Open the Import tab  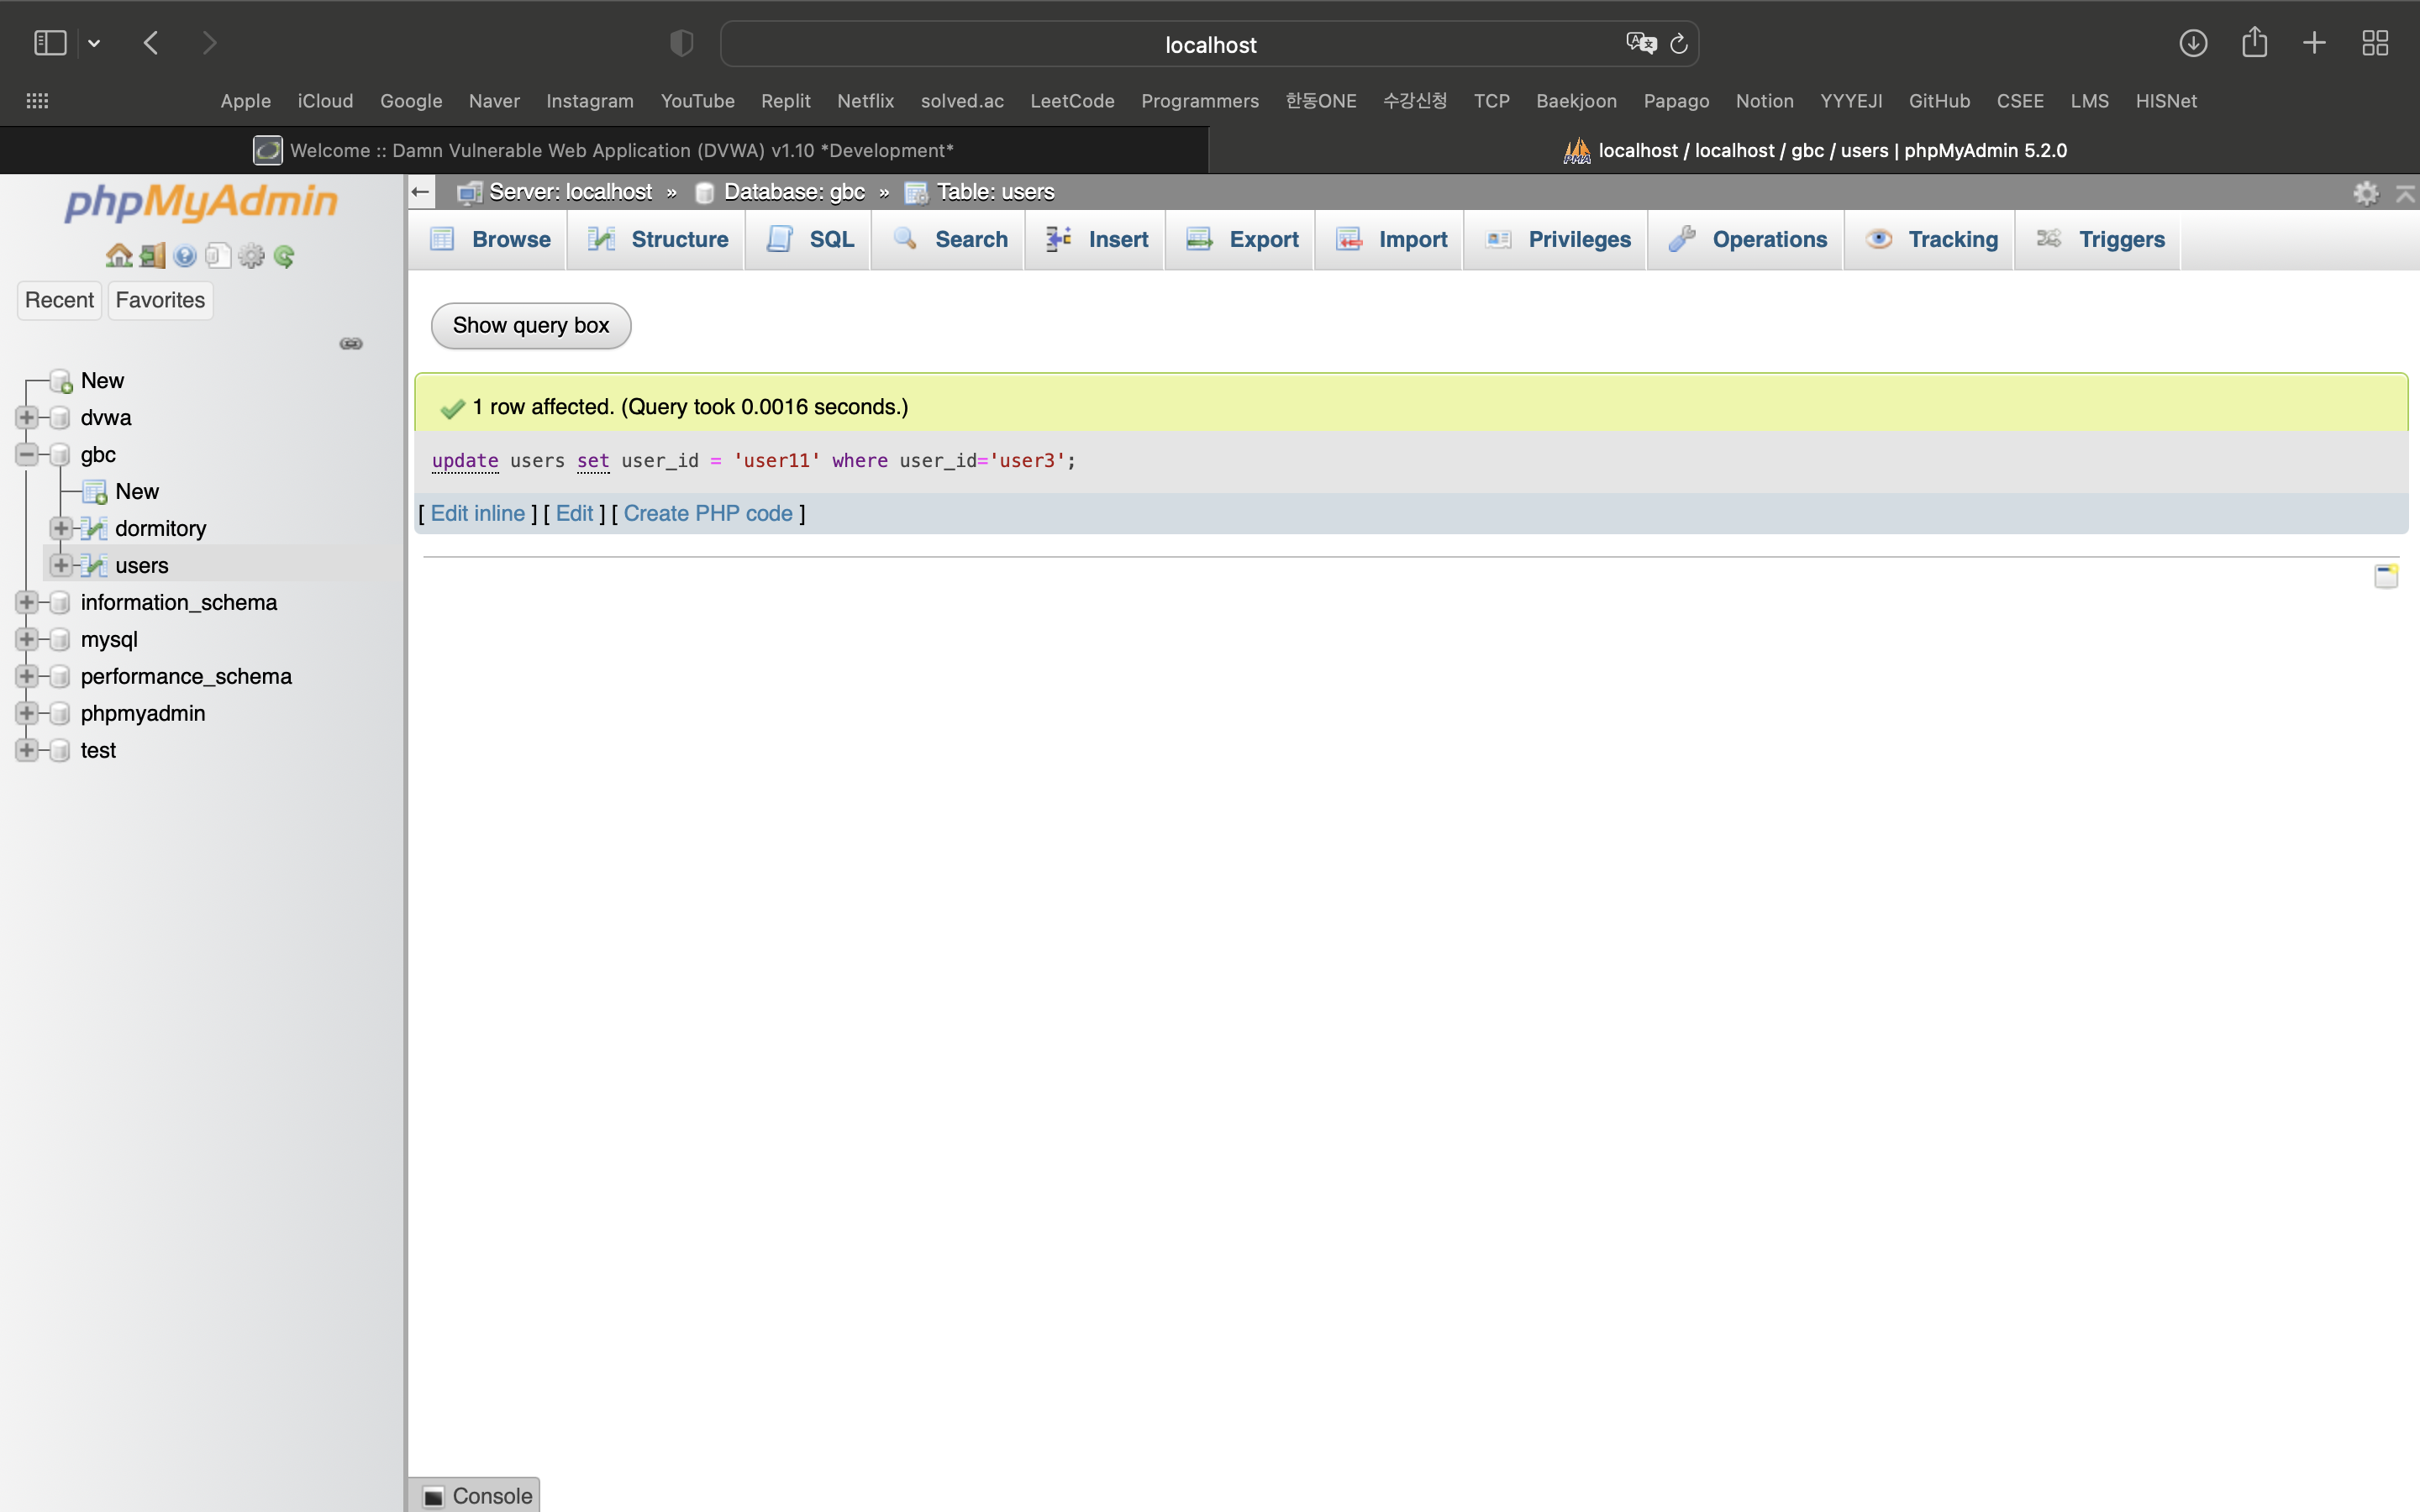(x=1390, y=240)
